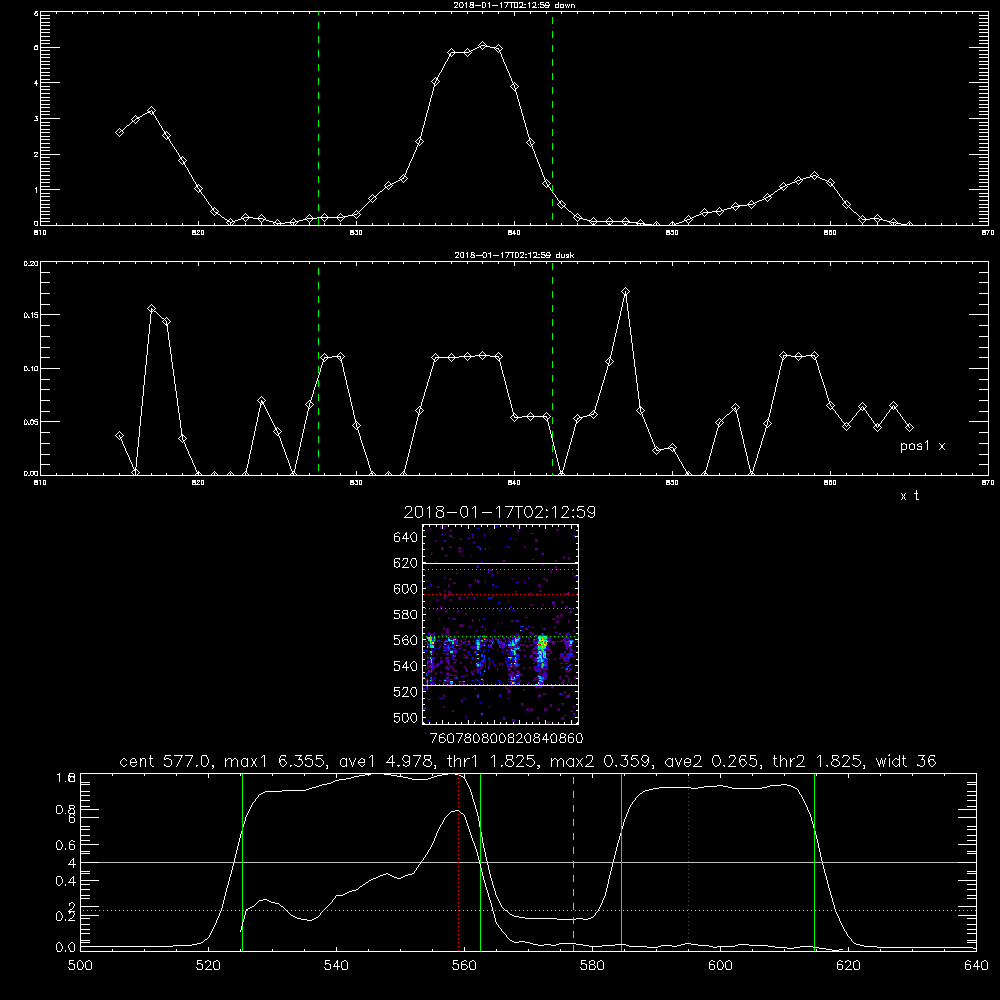
Task: Click the 'ave2 0.265' value in the stats line
Action: click(x=711, y=761)
